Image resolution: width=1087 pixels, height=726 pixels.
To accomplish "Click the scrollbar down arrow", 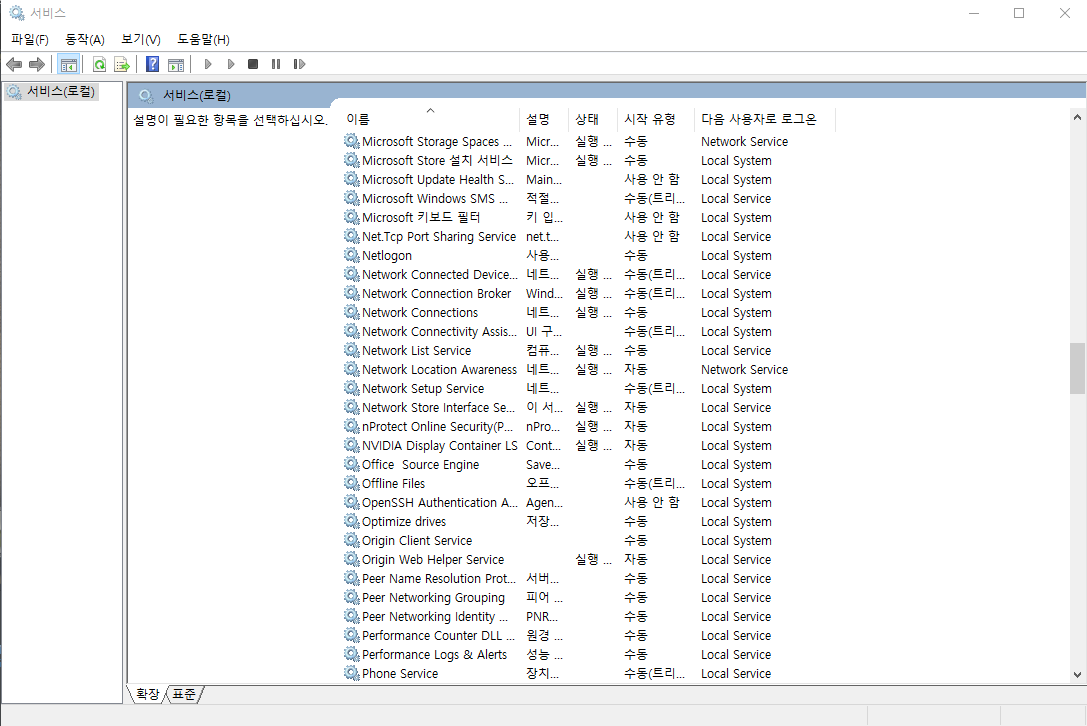I will point(1077,675).
